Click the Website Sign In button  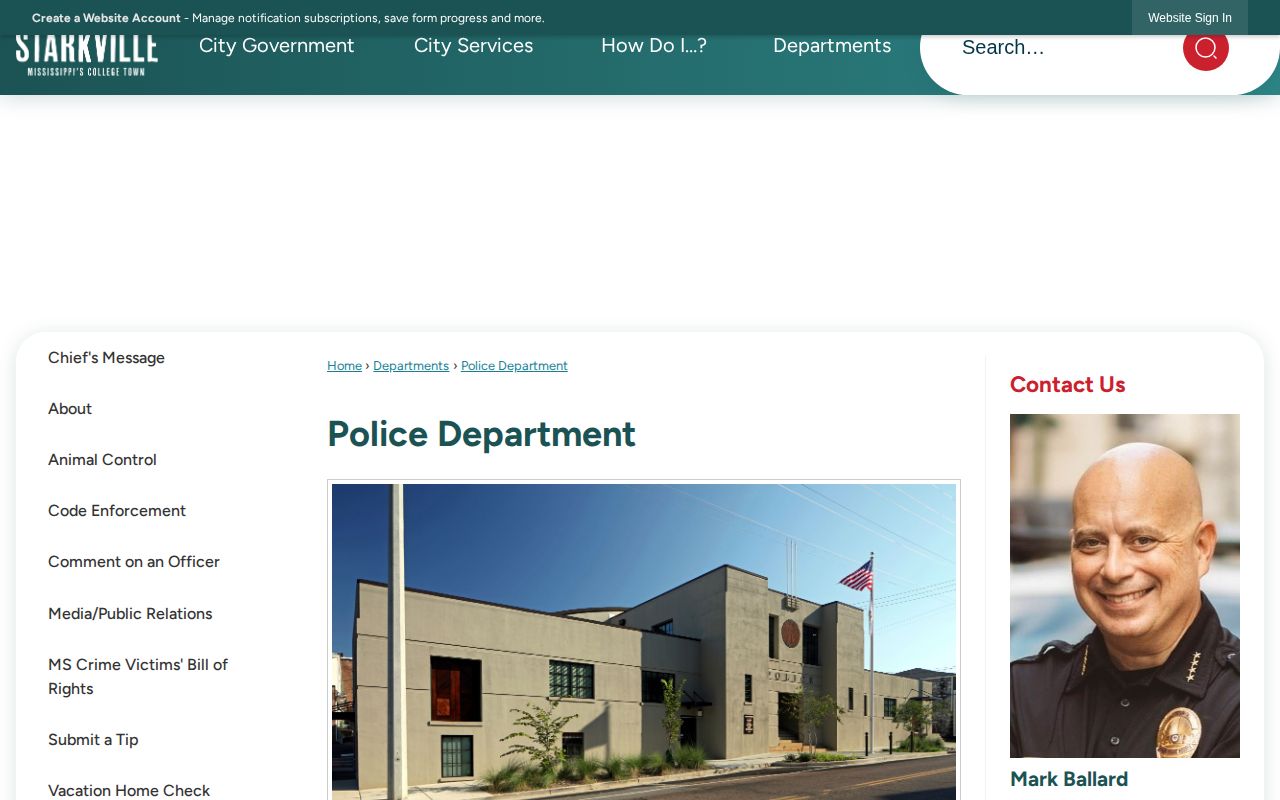(x=1189, y=18)
